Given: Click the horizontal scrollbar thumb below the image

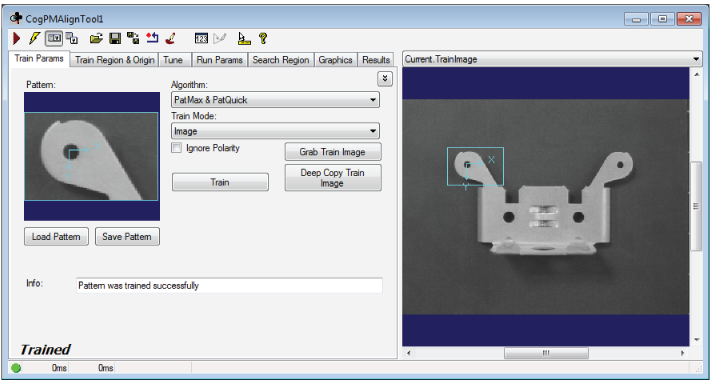Looking at the screenshot, I should coord(546,353).
